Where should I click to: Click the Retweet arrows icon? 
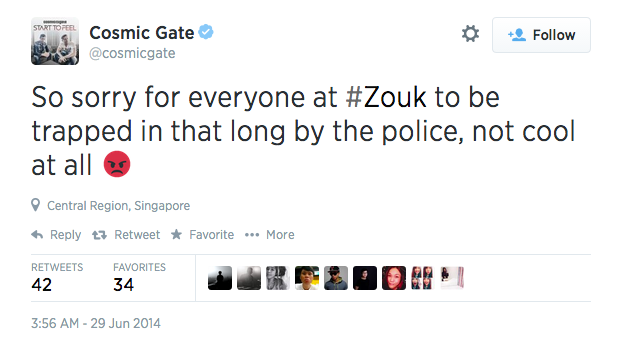coord(99,235)
